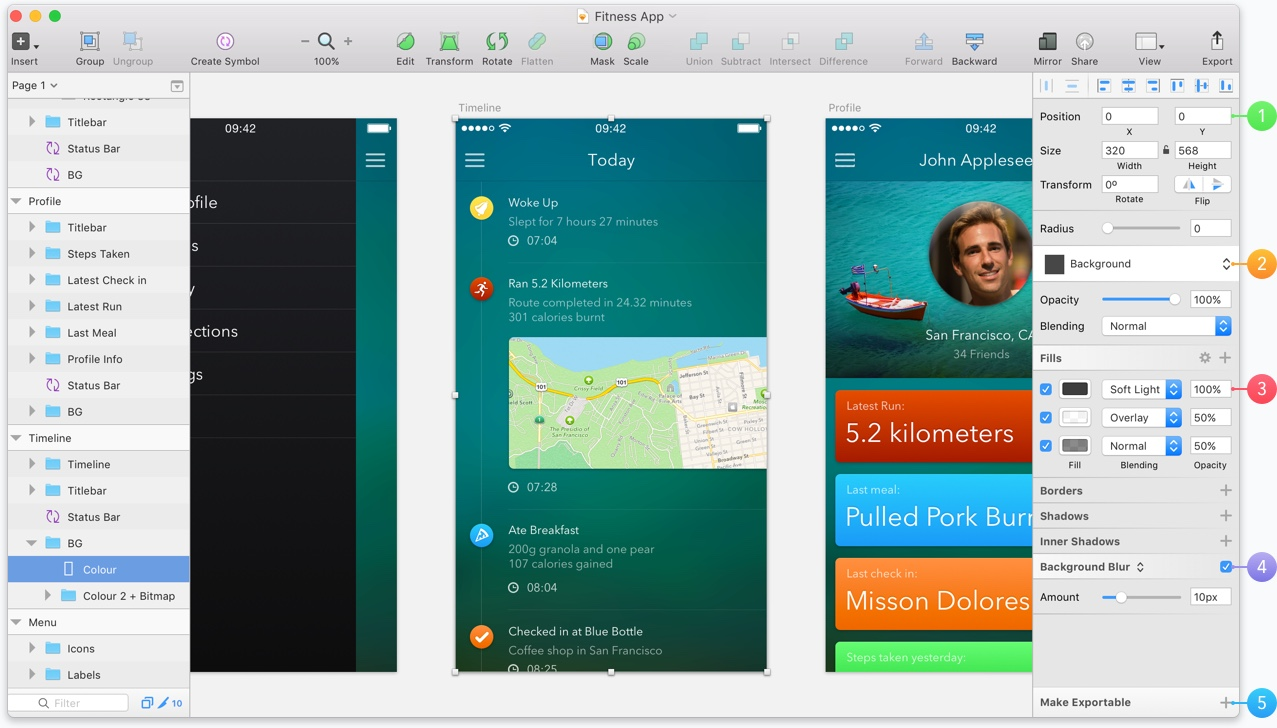Click the Radius slider
The height and width of the screenshot is (728, 1277).
pyautogui.click(x=1141, y=228)
